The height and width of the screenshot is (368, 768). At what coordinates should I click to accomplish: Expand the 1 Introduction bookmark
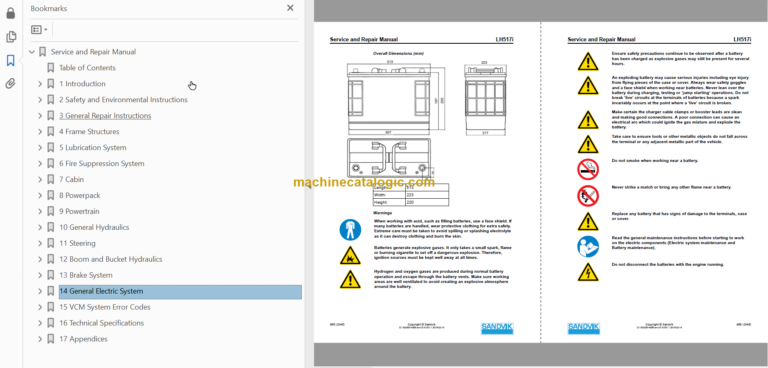coord(40,84)
